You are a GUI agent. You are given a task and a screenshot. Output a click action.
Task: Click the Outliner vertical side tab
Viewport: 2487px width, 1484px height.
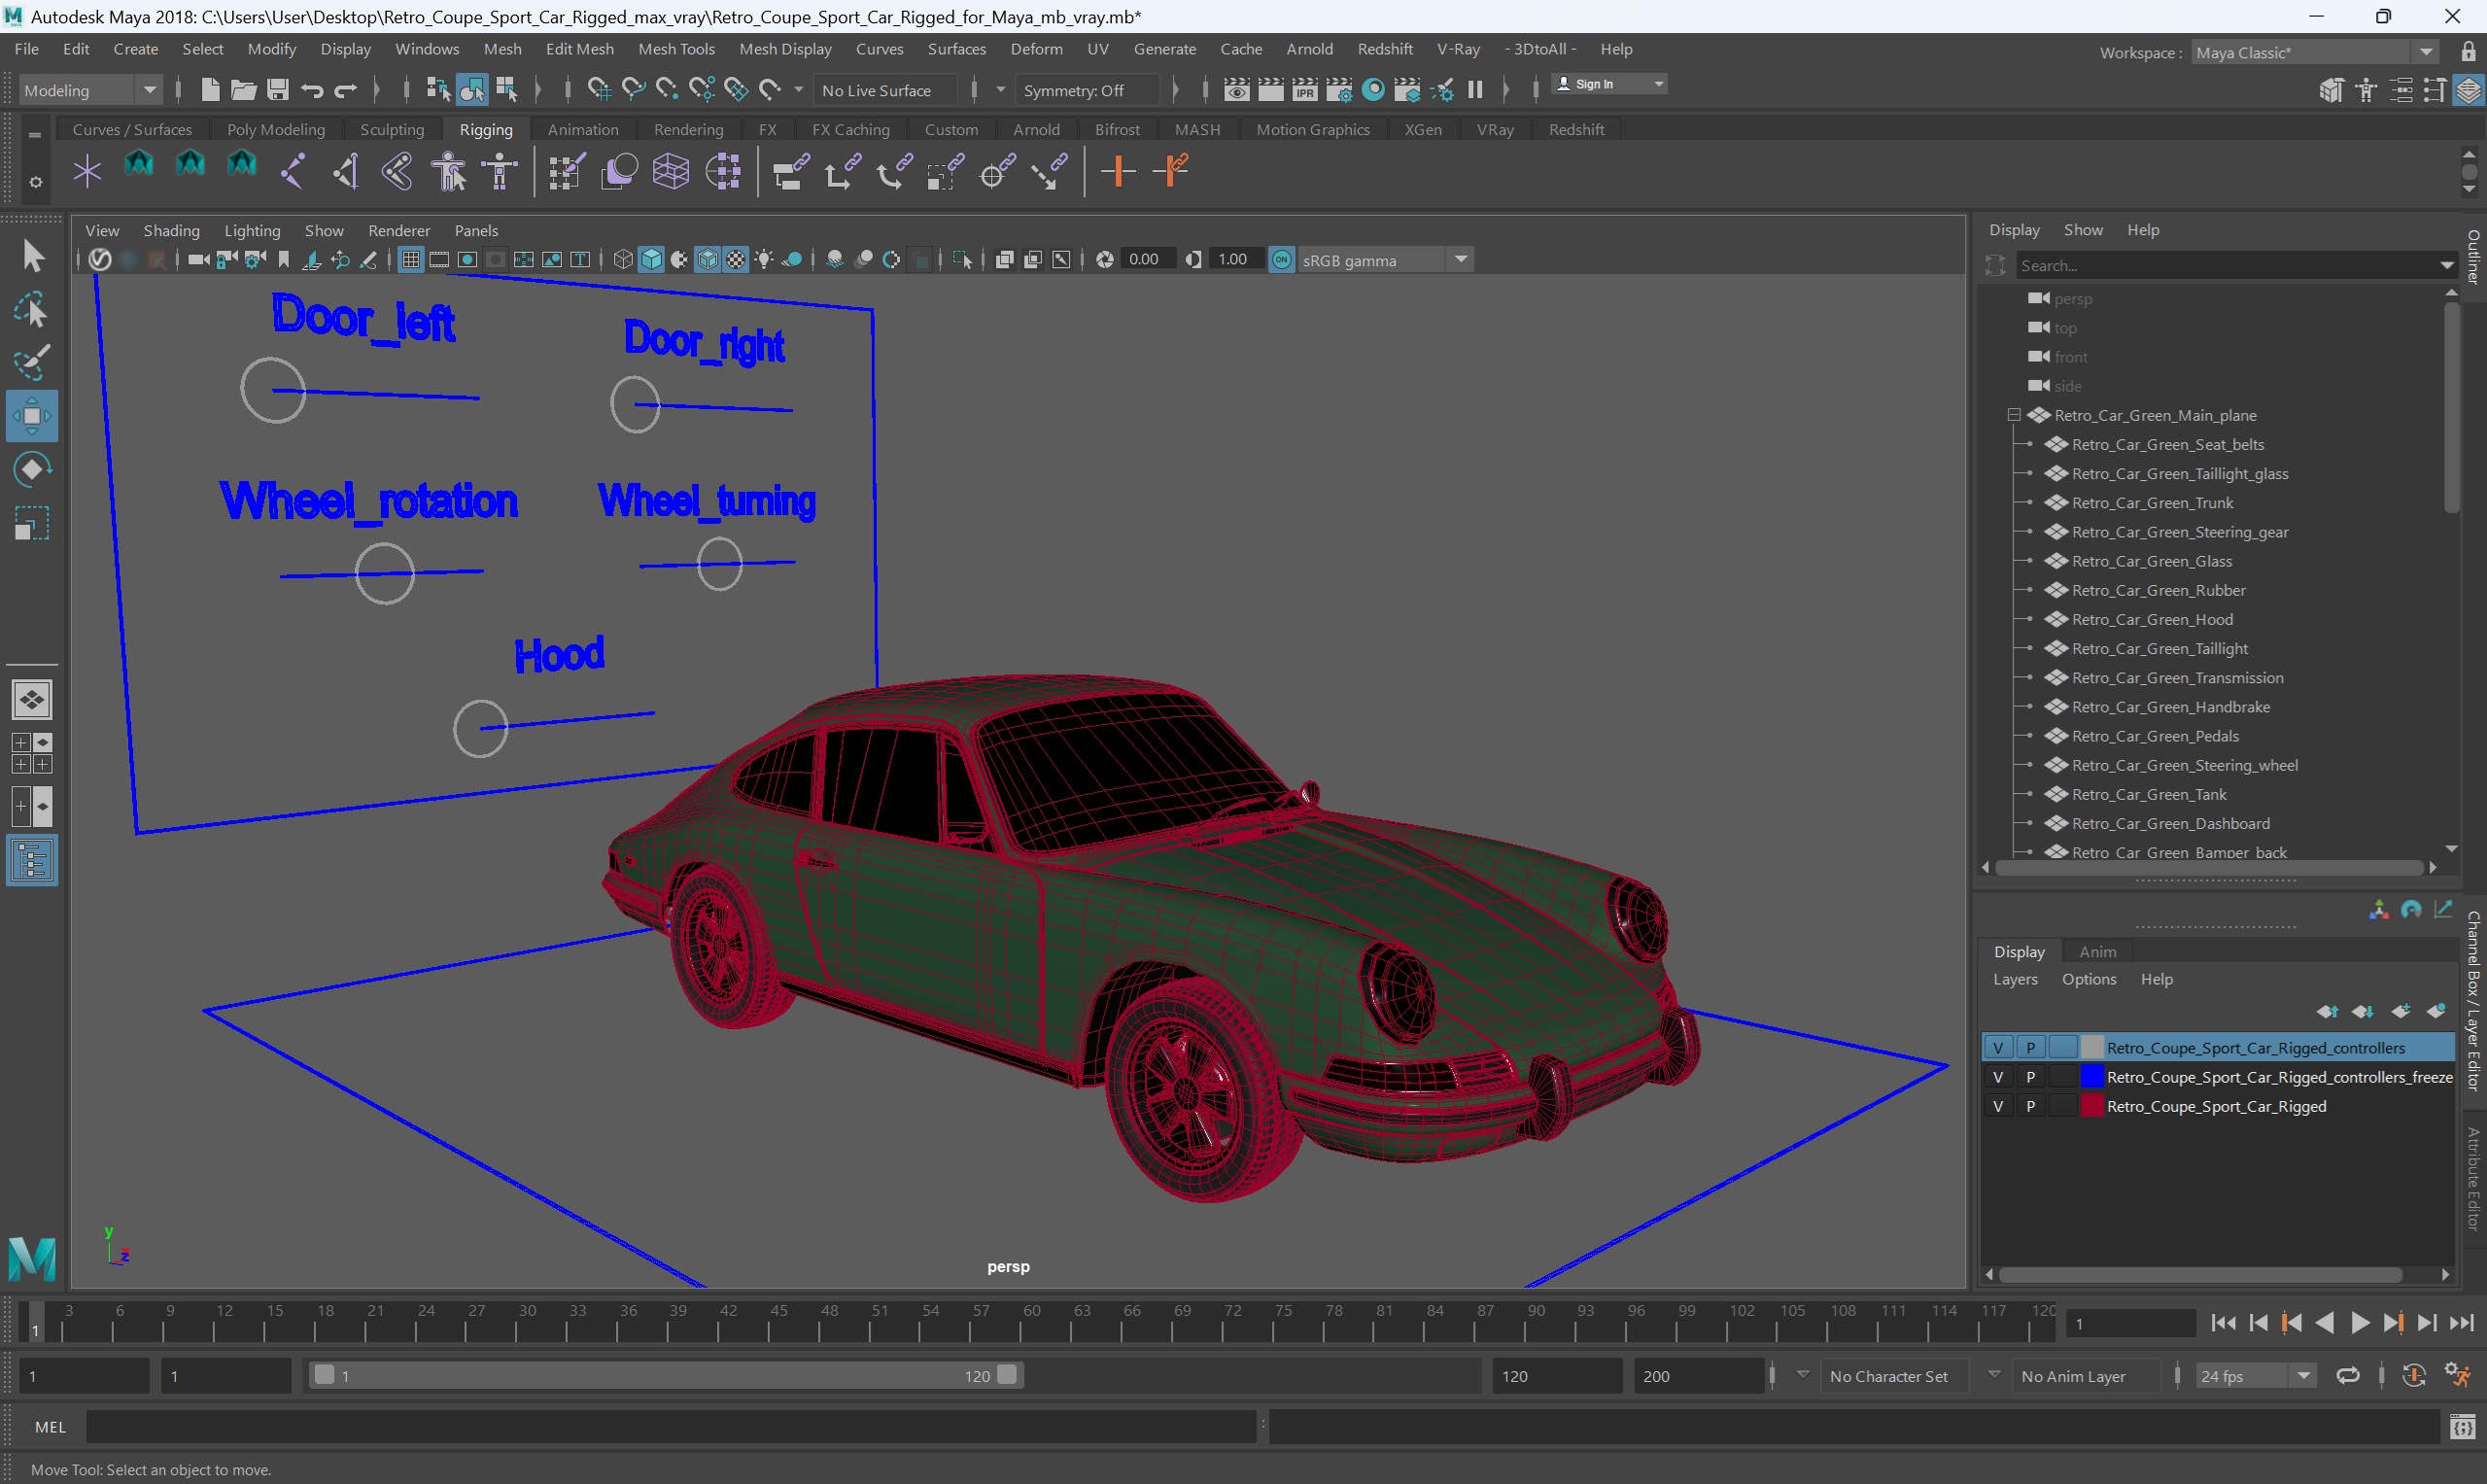[x=2474, y=256]
